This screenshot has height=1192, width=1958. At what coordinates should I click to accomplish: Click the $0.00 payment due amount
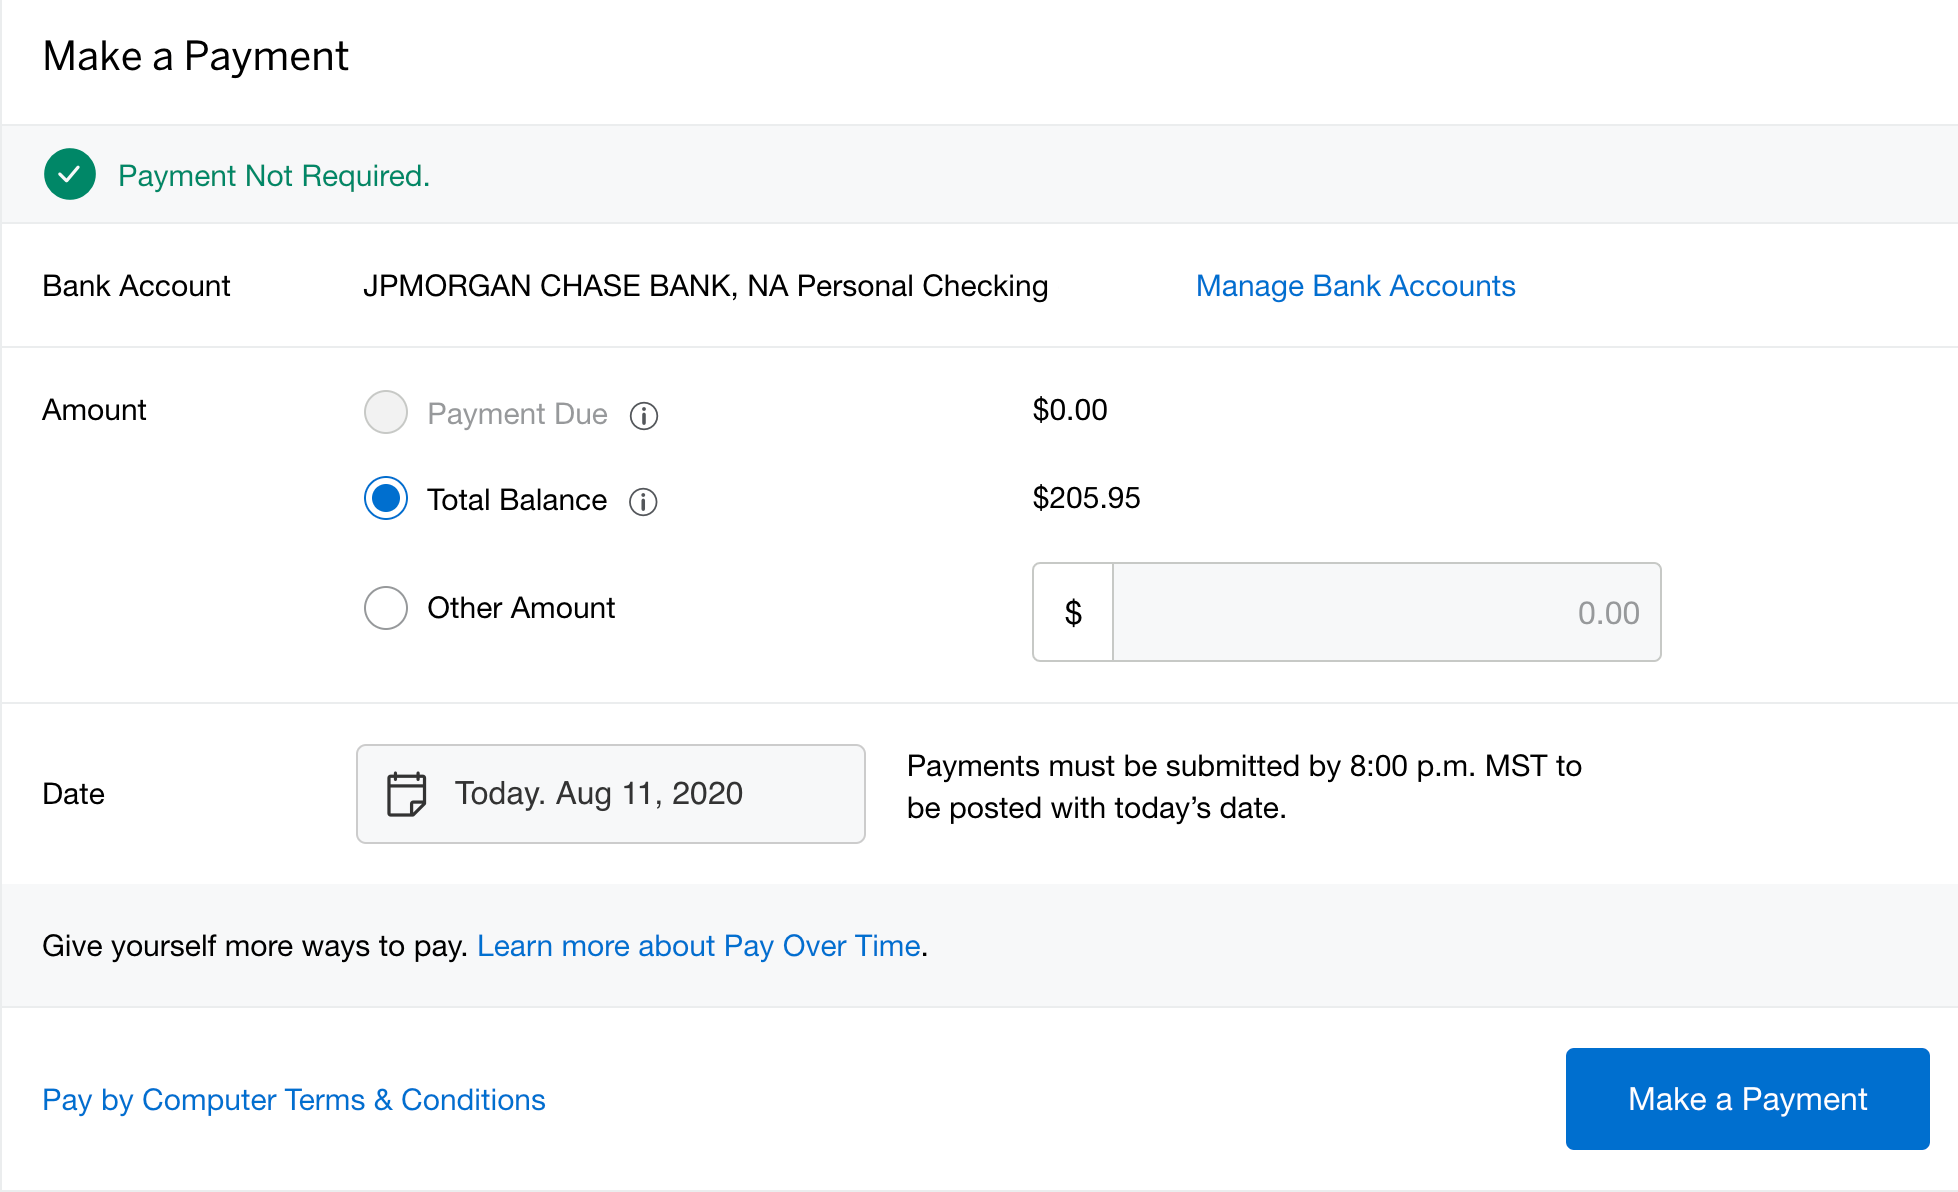(1070, 410)
